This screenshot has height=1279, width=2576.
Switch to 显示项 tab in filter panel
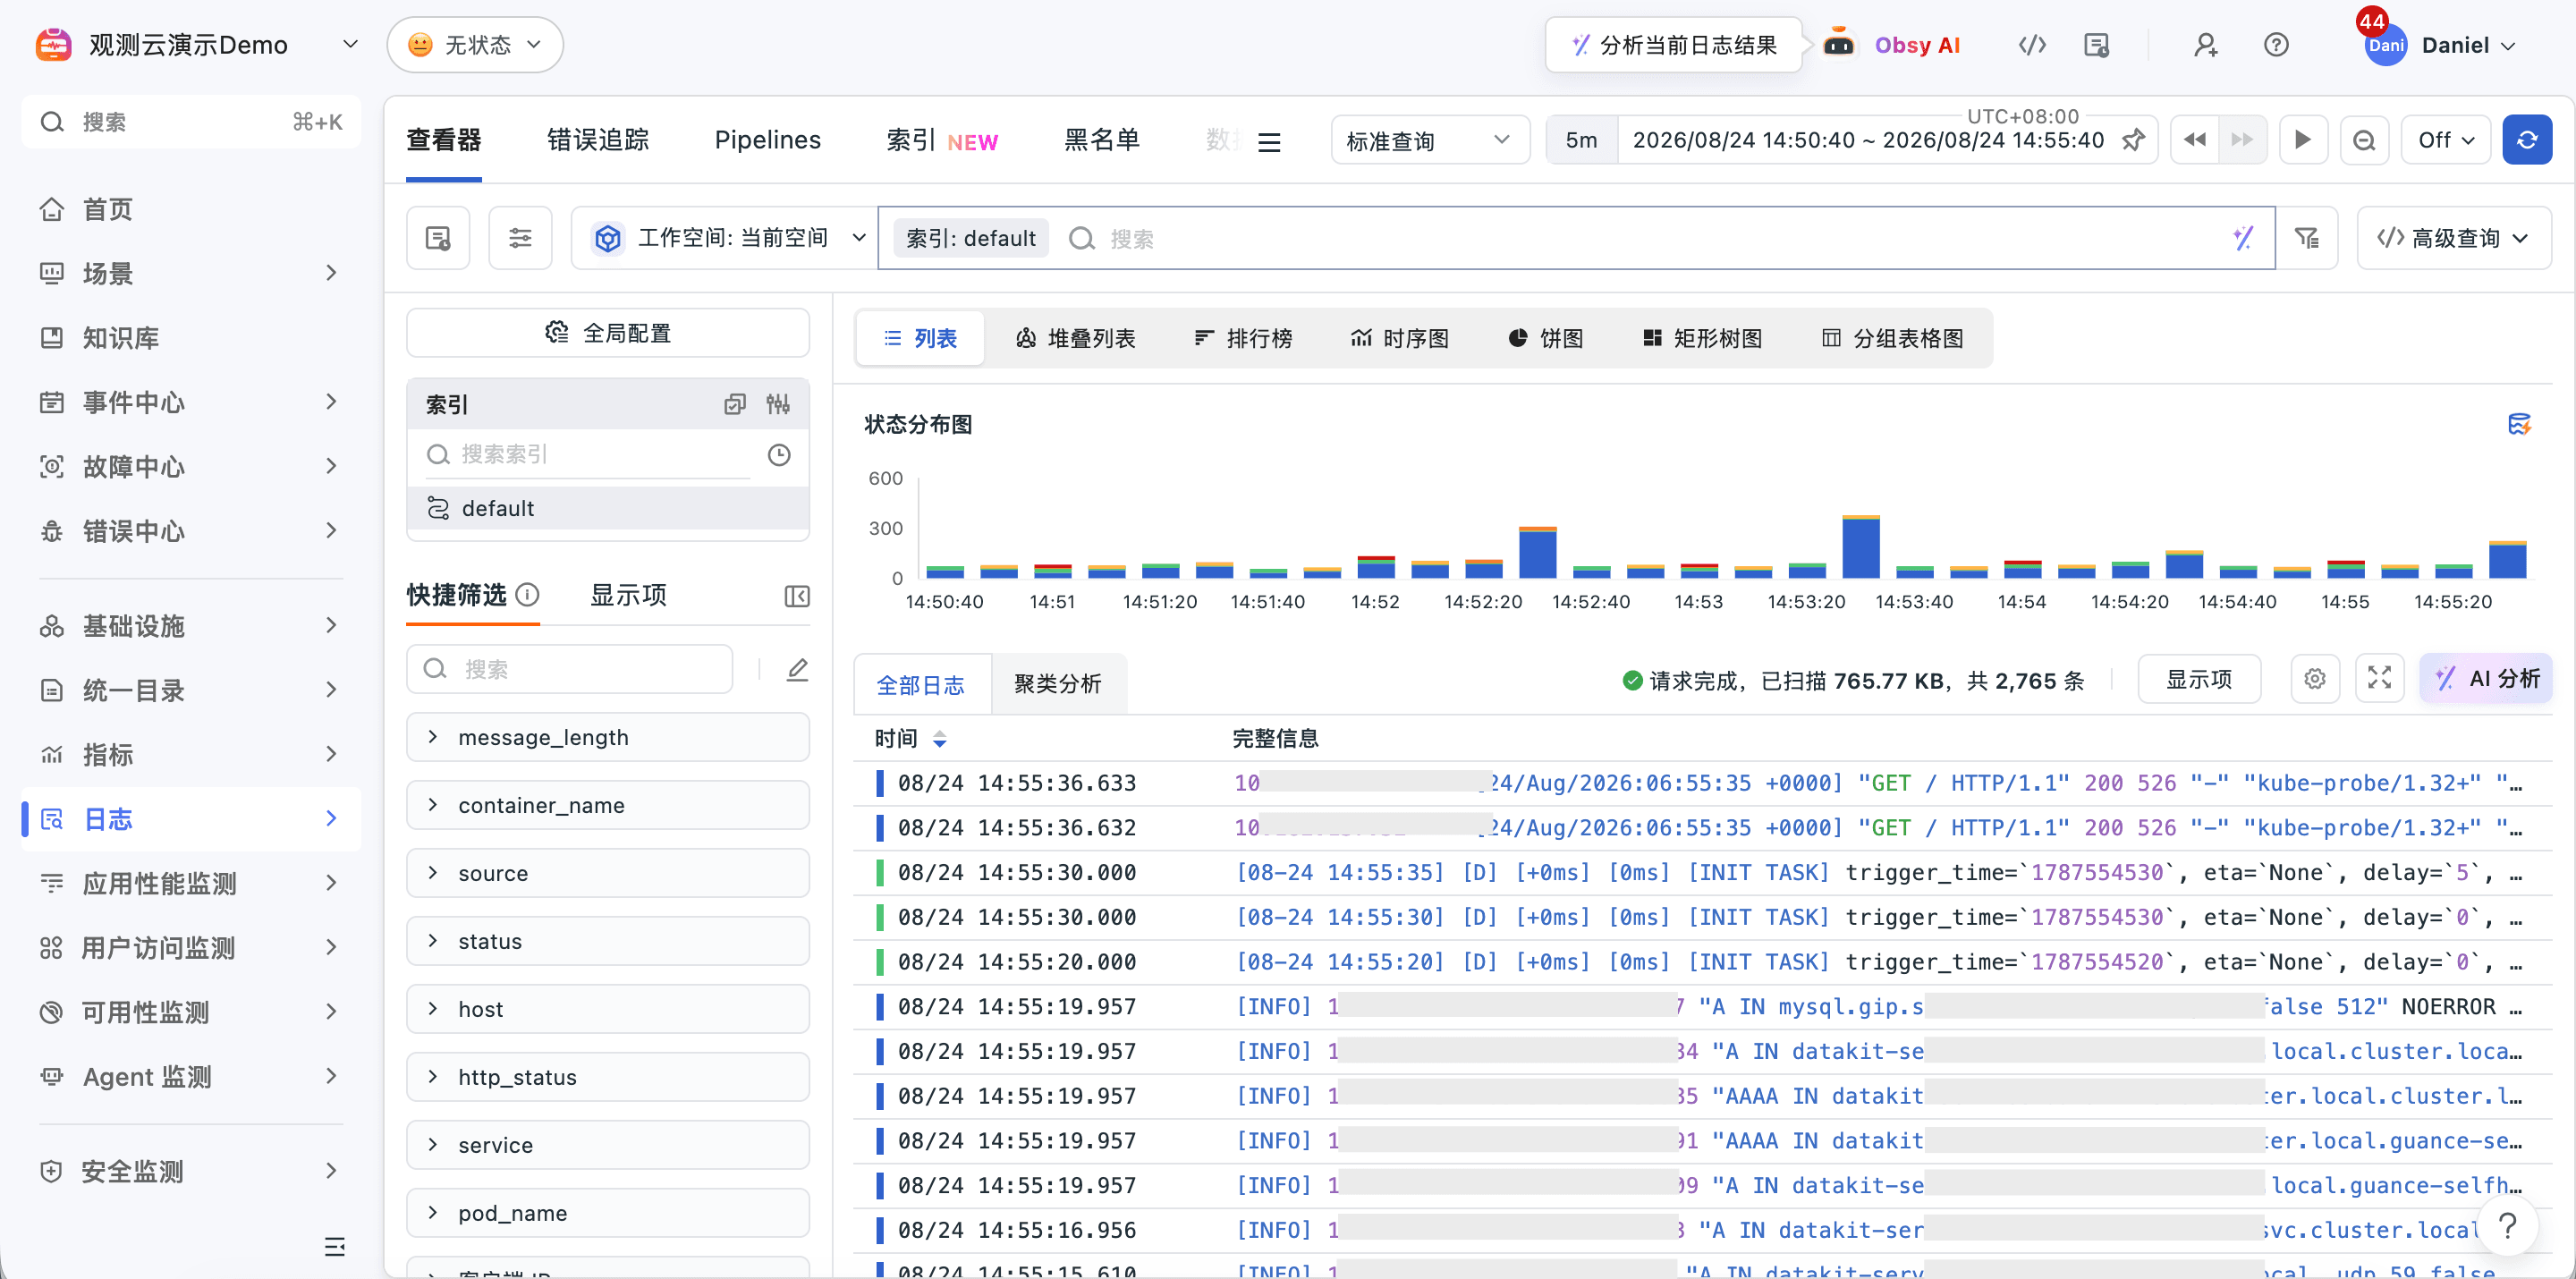[628, 596]
